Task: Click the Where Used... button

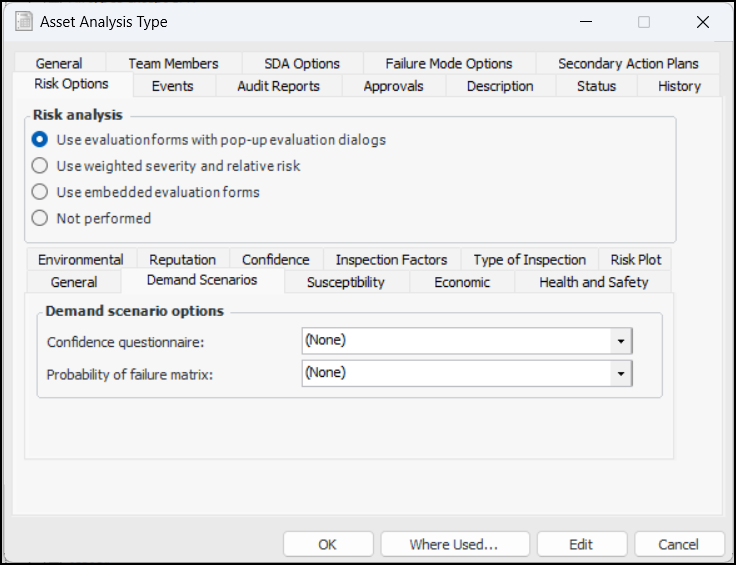Action: point(454,544)
